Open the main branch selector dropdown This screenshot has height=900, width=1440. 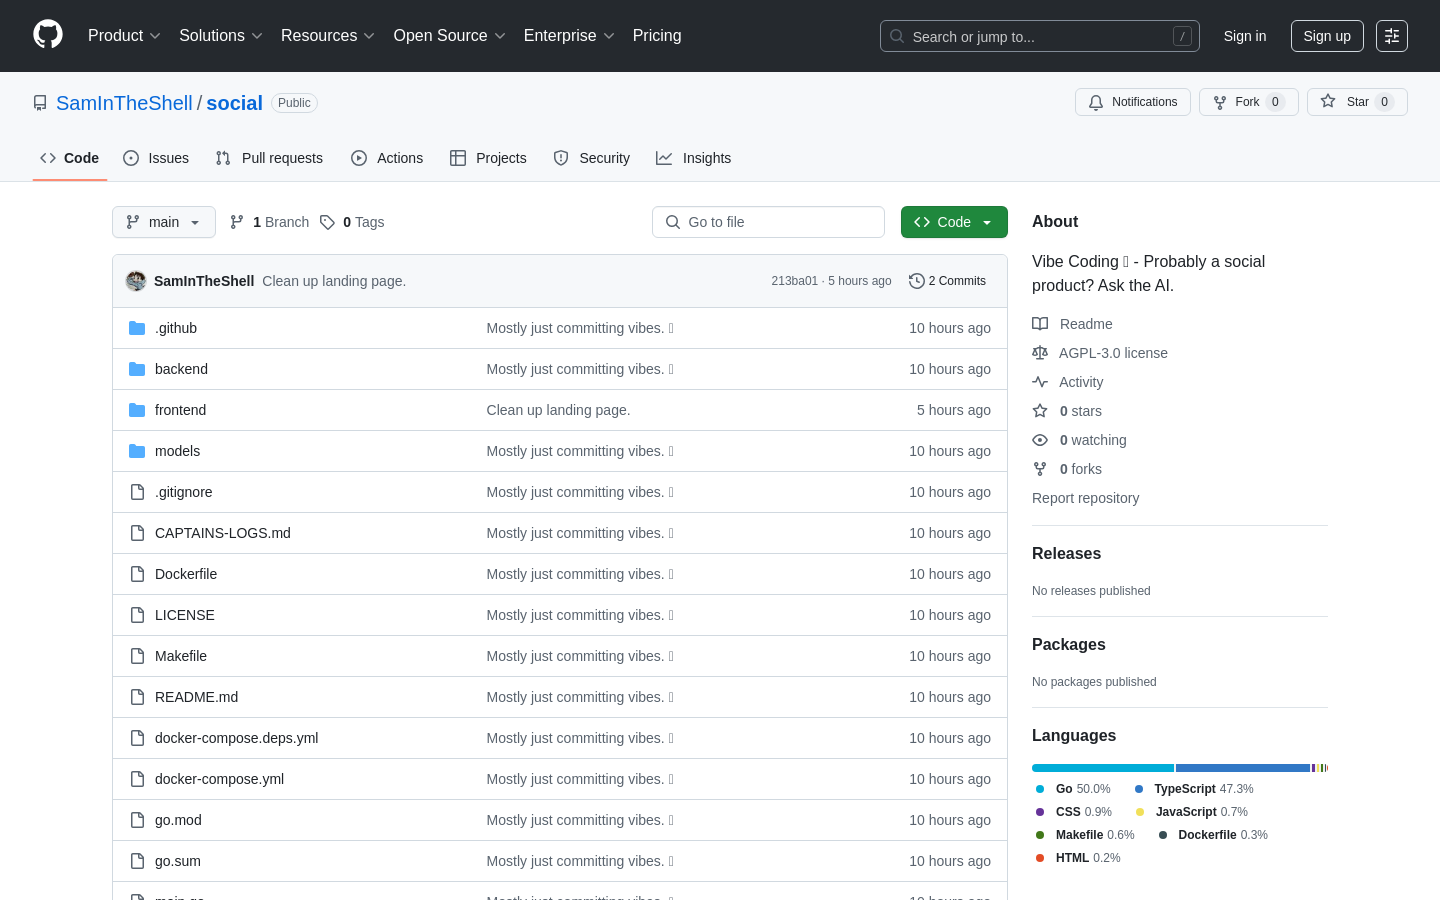pyautogui.click(x=164, y=222)
